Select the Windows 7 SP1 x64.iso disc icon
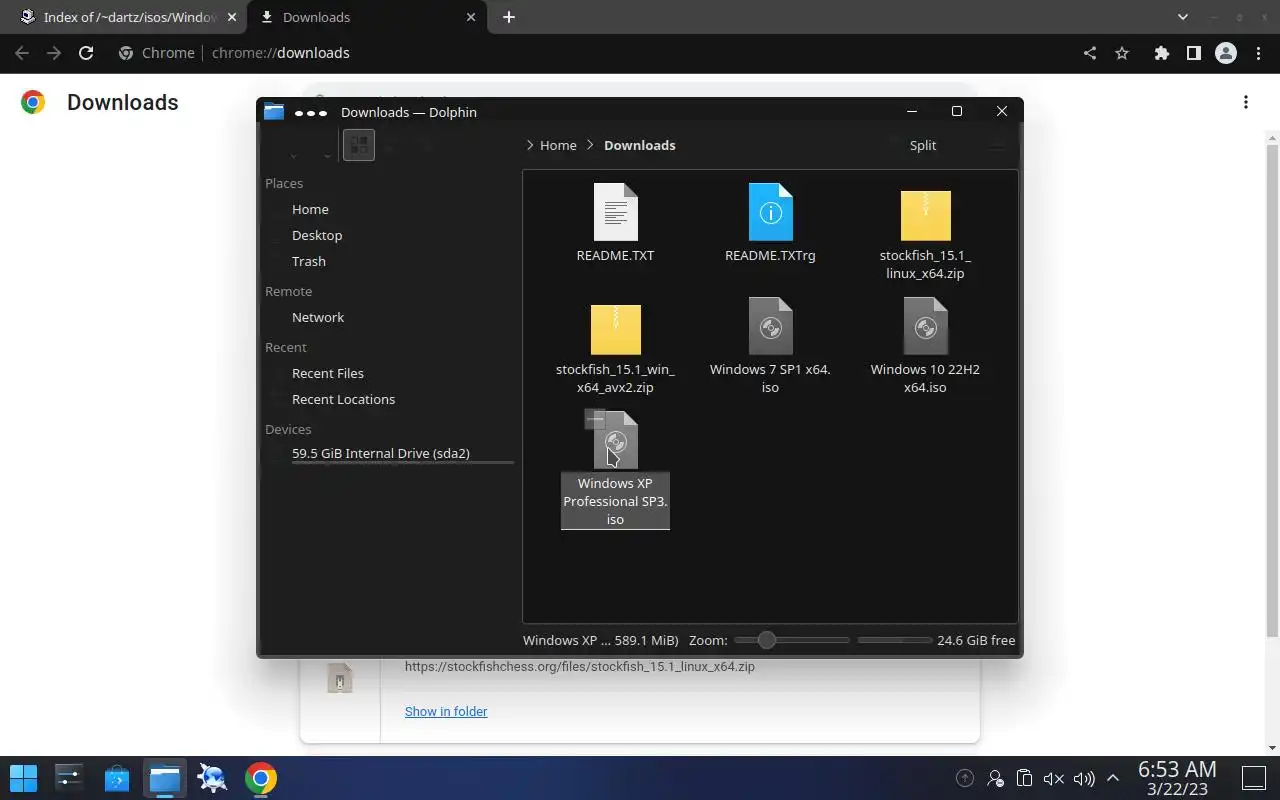 770,326
